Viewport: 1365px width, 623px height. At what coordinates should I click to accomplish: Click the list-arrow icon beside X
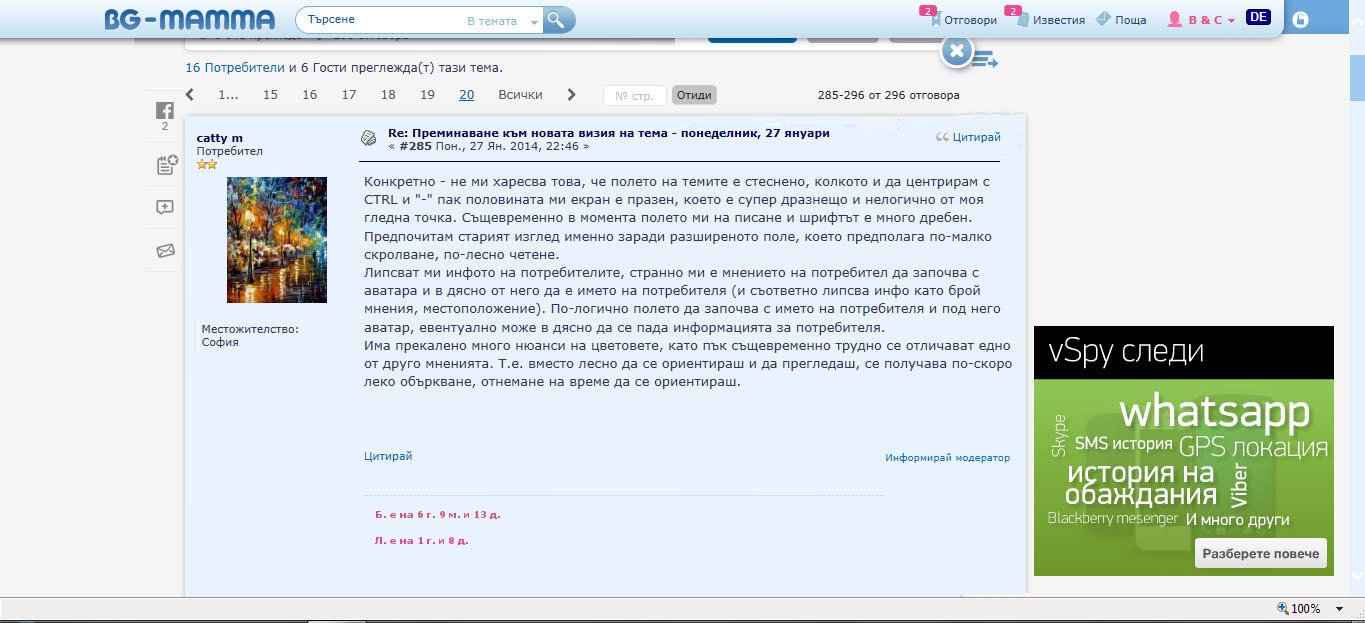985,61
